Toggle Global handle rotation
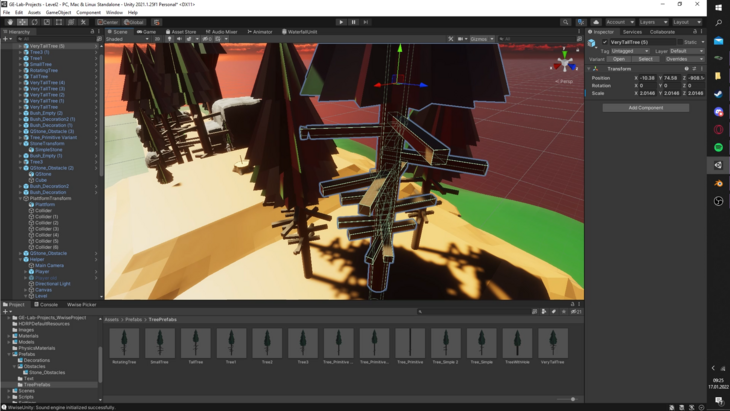This screenshot has width=730, height=411. pyautogui.click(x=134, y=22)
